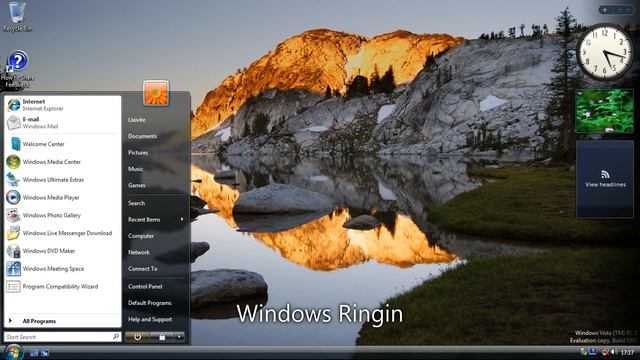Expand All Programs list
Screen dimensions: 640x360
tap(63, 321)
